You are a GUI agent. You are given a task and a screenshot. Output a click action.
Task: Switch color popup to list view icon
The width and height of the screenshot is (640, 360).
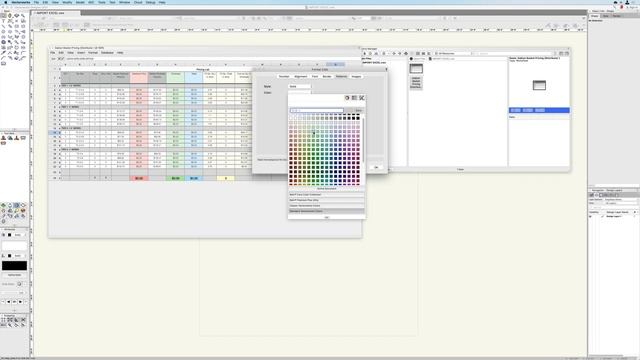(x=354, y=98)
